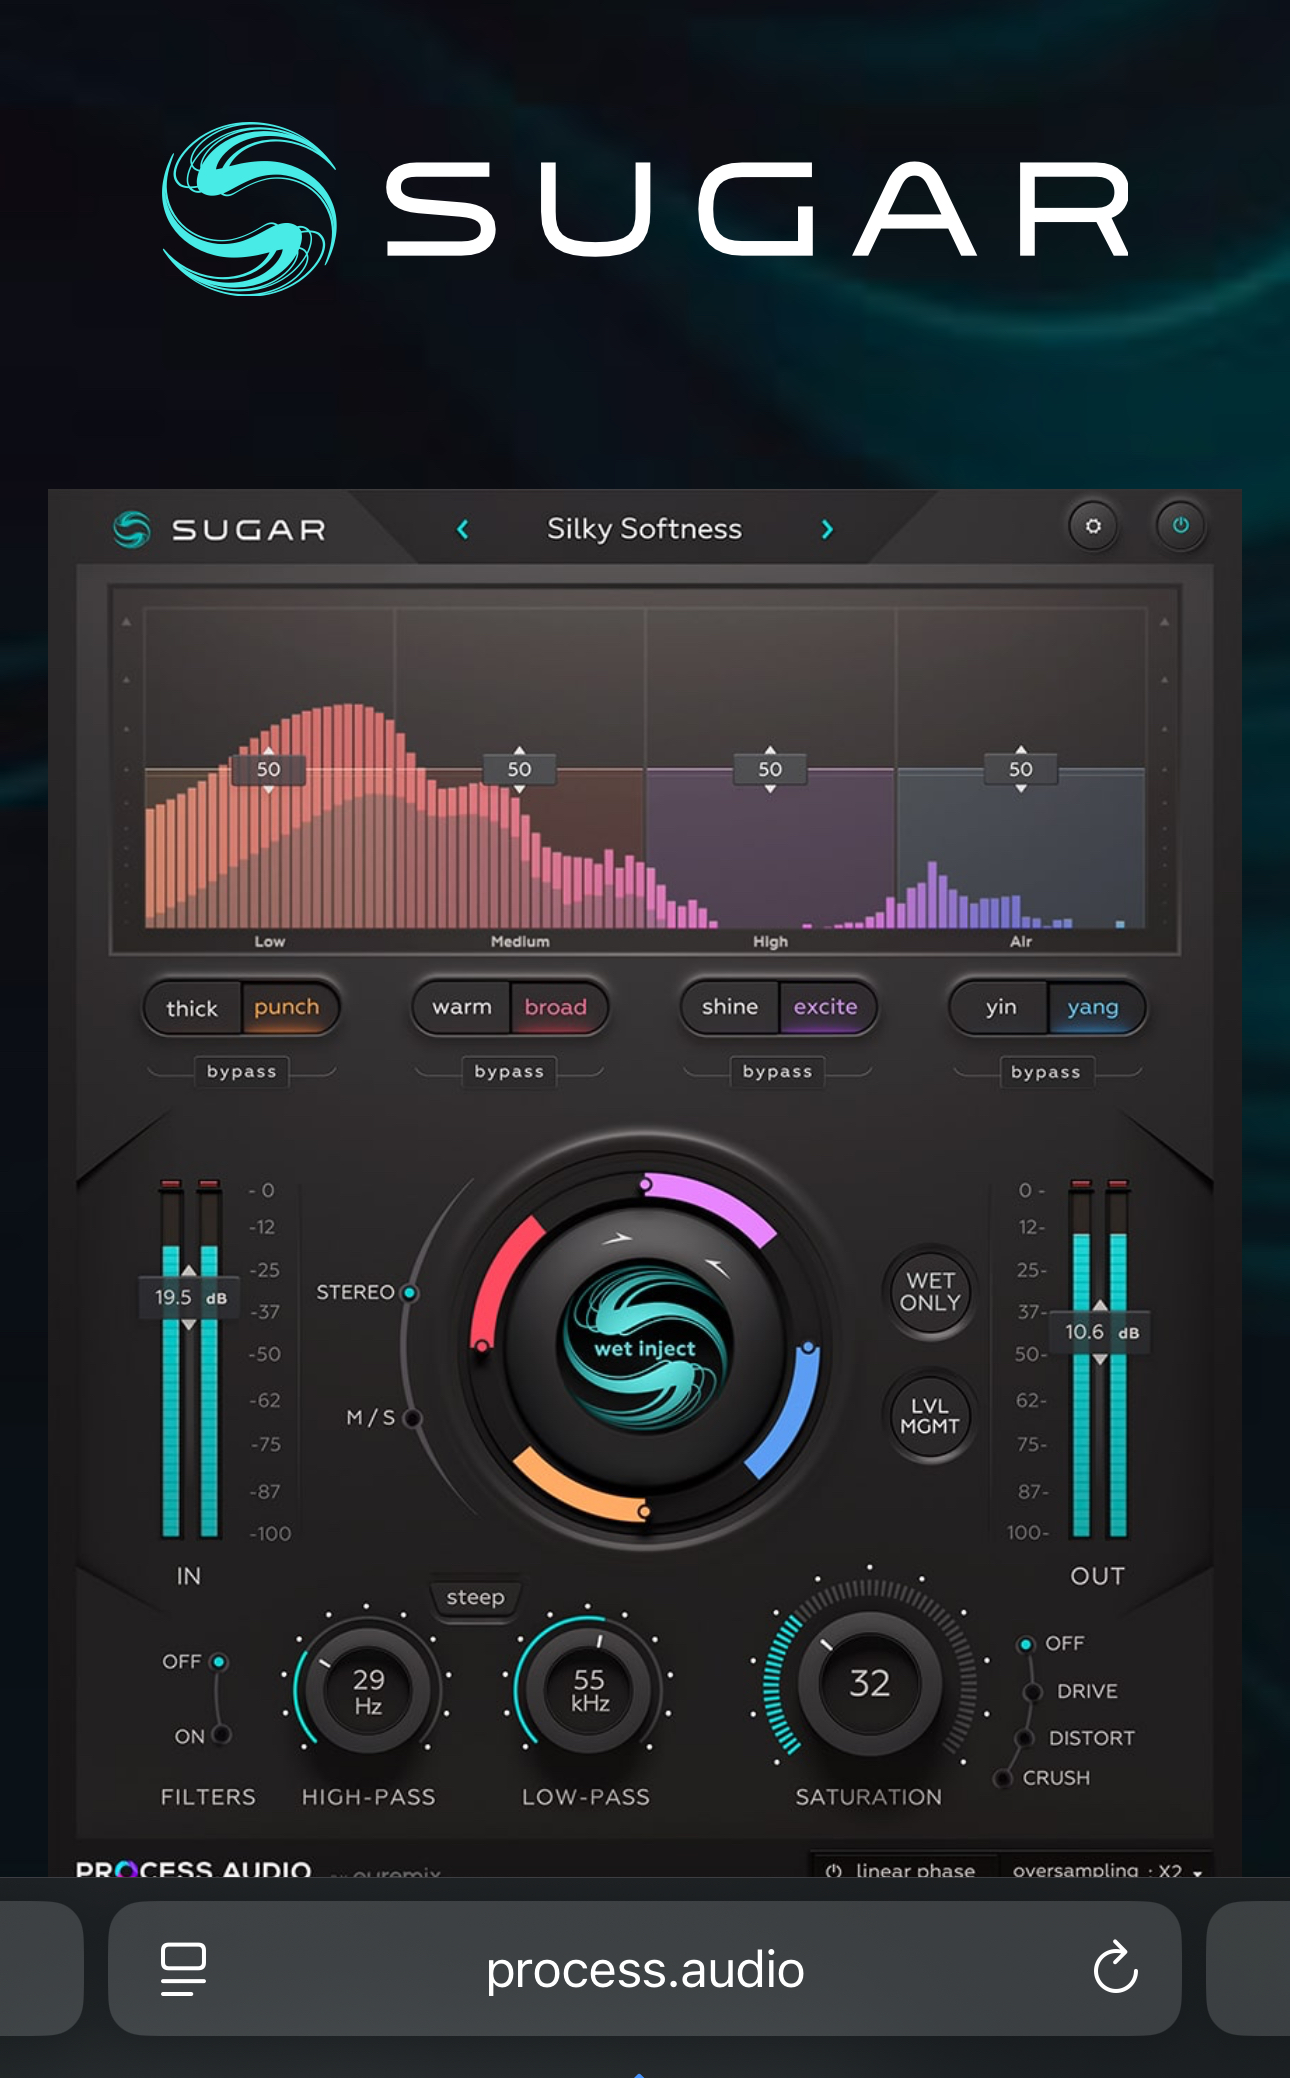Bypass the High band
Viewport: 1290px width, 2078px height.
pyautogui.click(x=777, y=1071)
